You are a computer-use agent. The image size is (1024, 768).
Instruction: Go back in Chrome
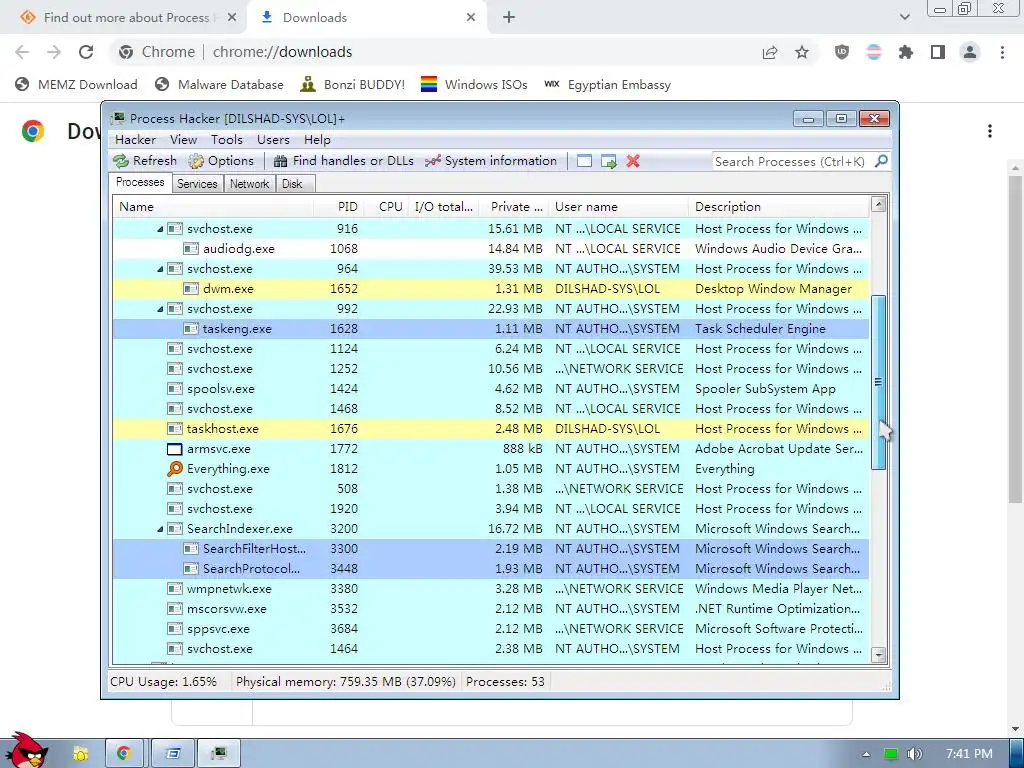click(22, 52)
